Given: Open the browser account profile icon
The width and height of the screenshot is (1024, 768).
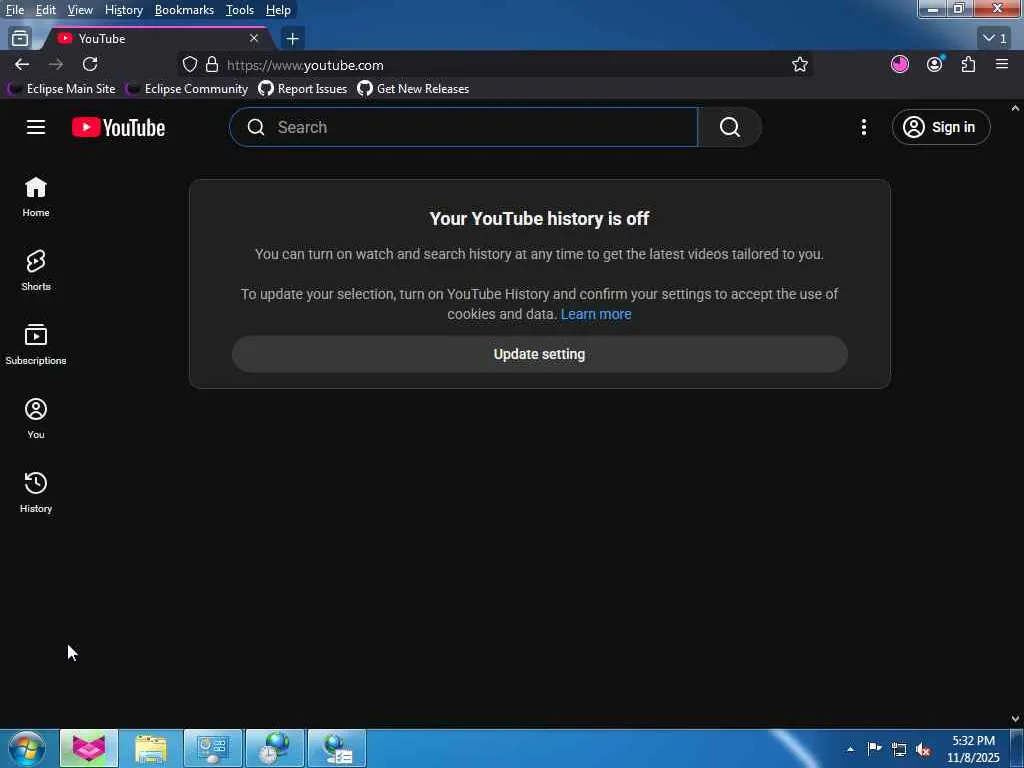Looking at the screenshot, I should point(935,64).
